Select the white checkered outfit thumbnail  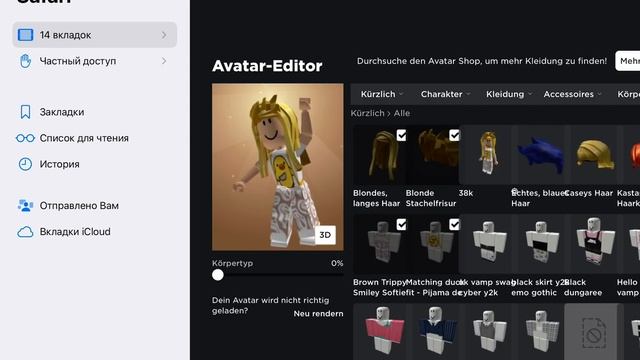pyautogui.click(x=538, y=331)
